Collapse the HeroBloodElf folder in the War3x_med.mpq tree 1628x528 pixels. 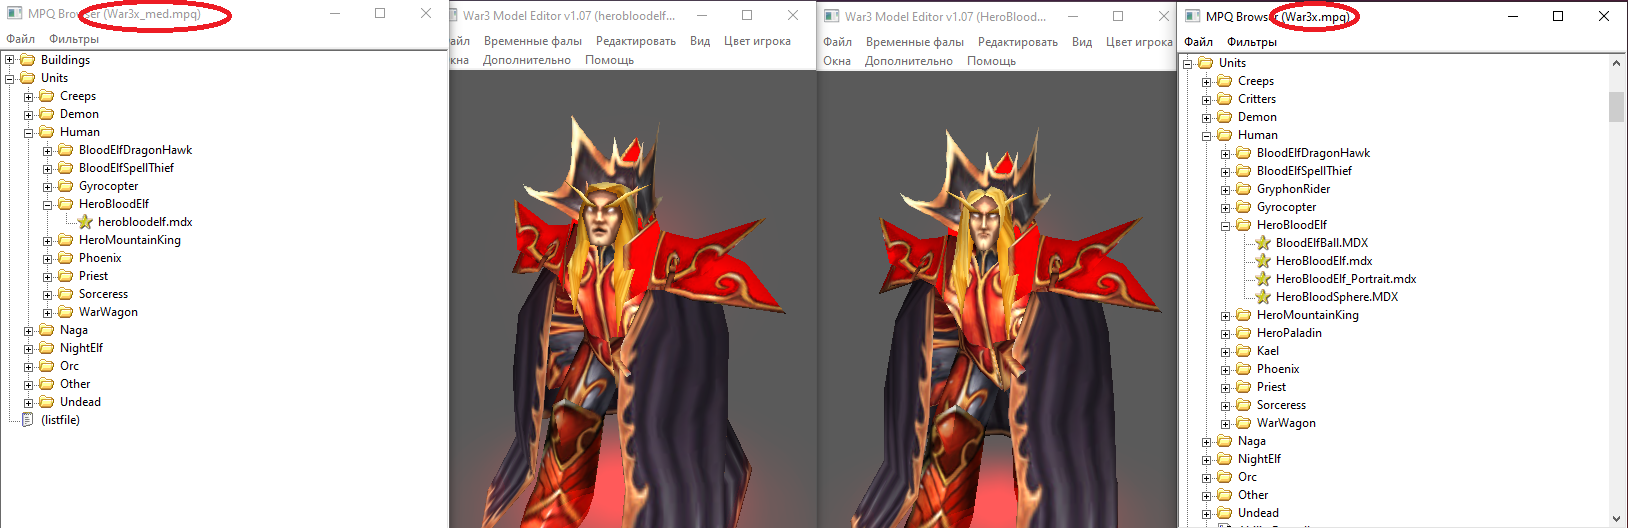click(48, 204)
